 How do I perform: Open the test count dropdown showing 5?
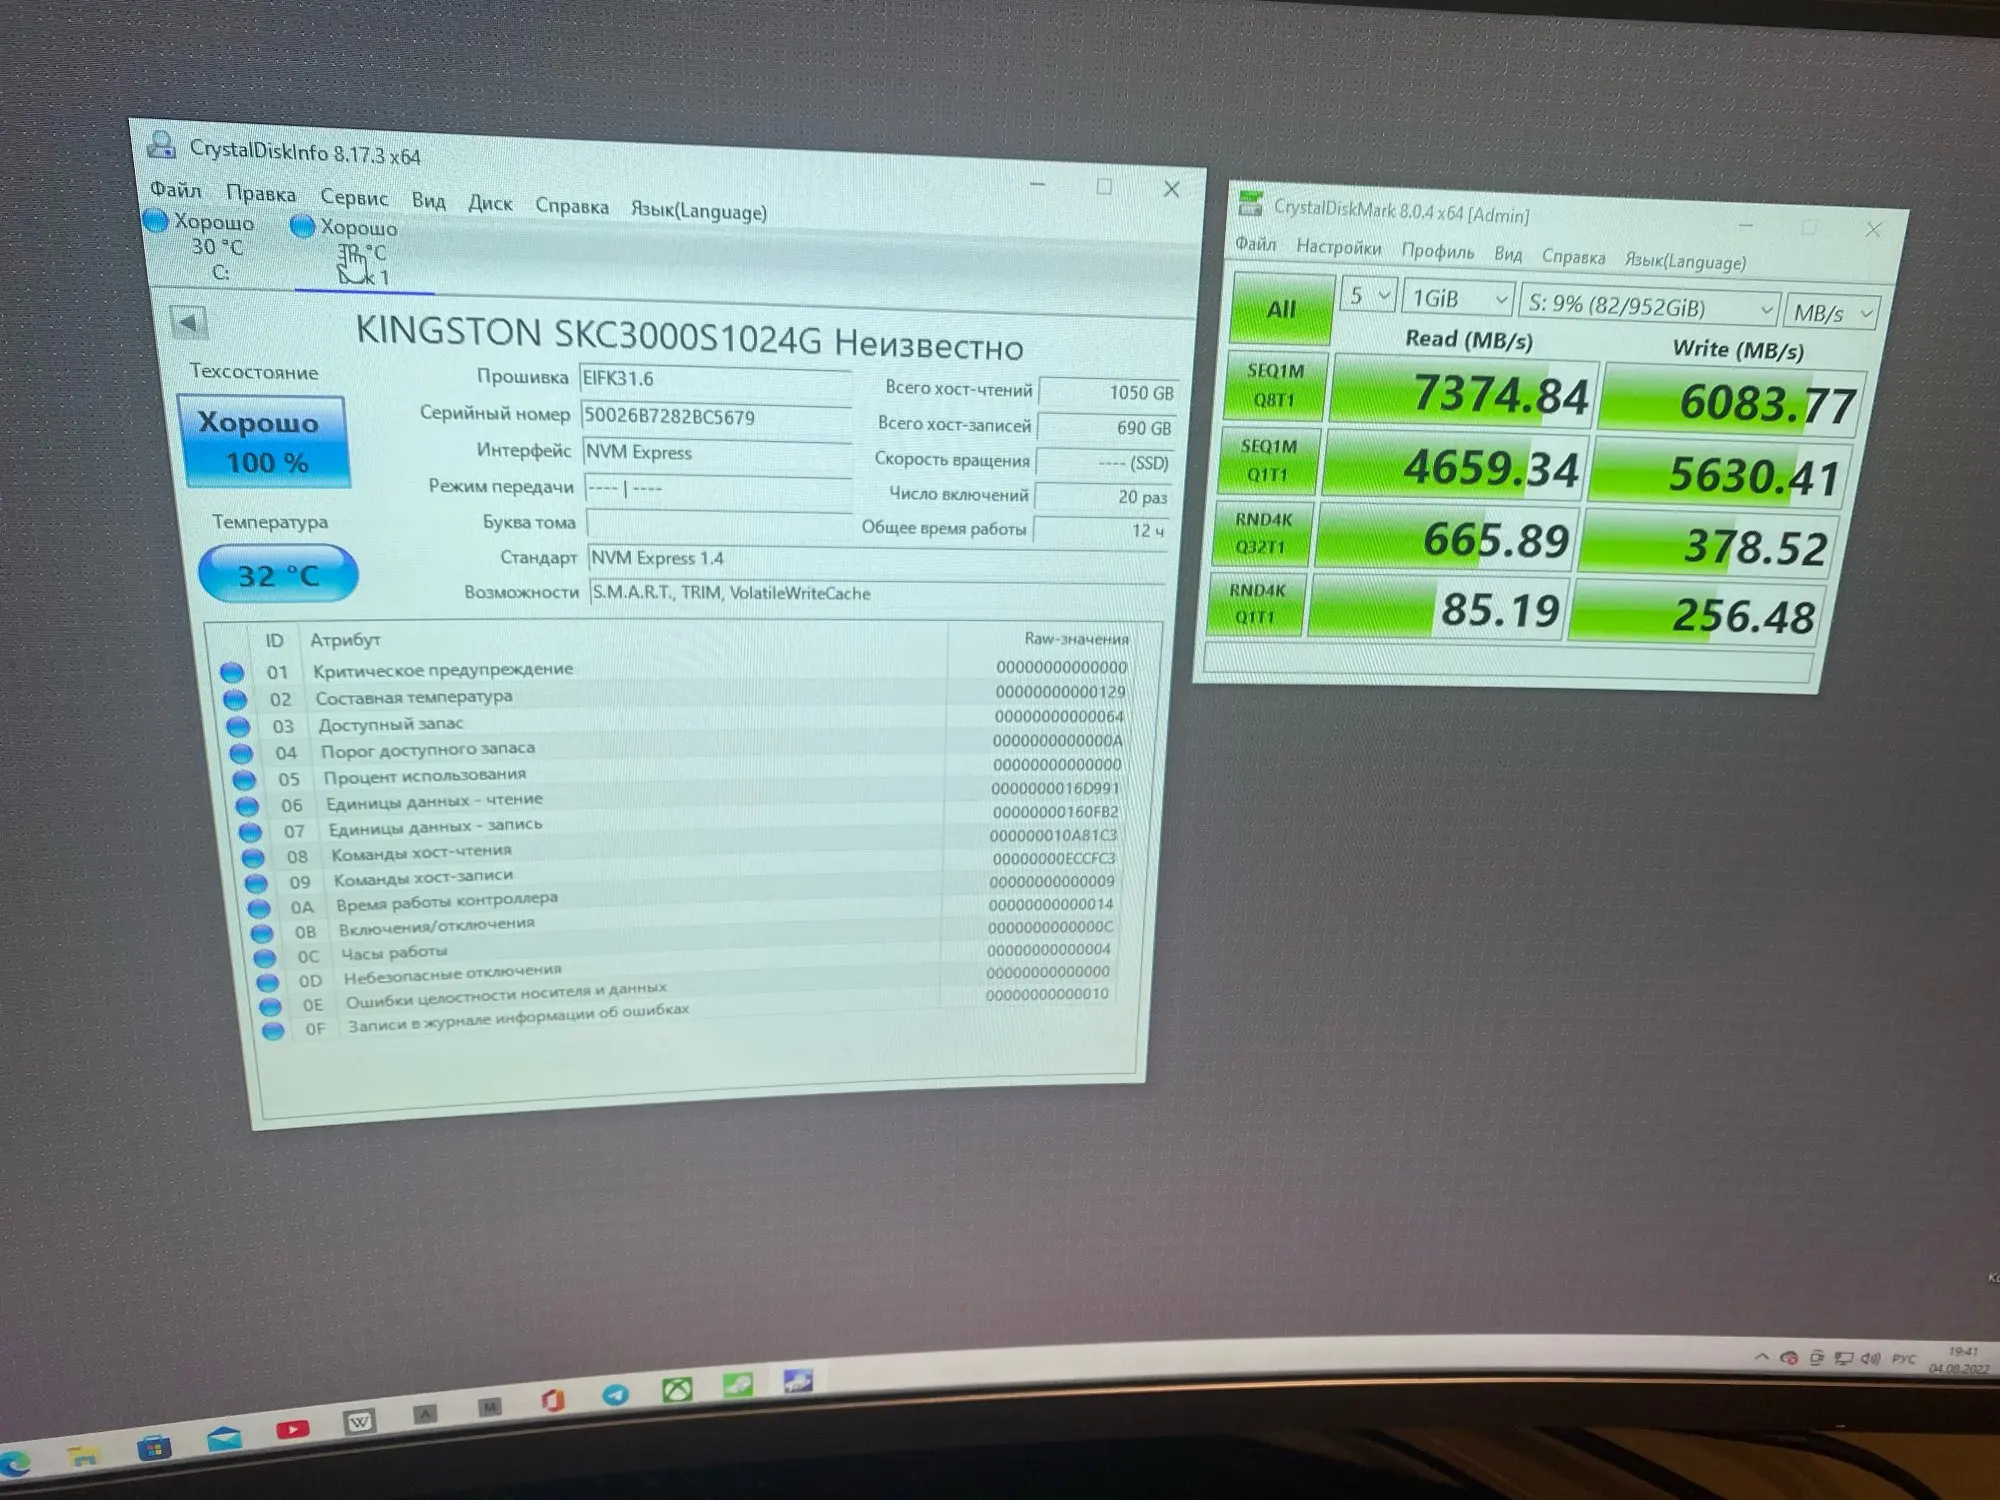pos(1367,296)
